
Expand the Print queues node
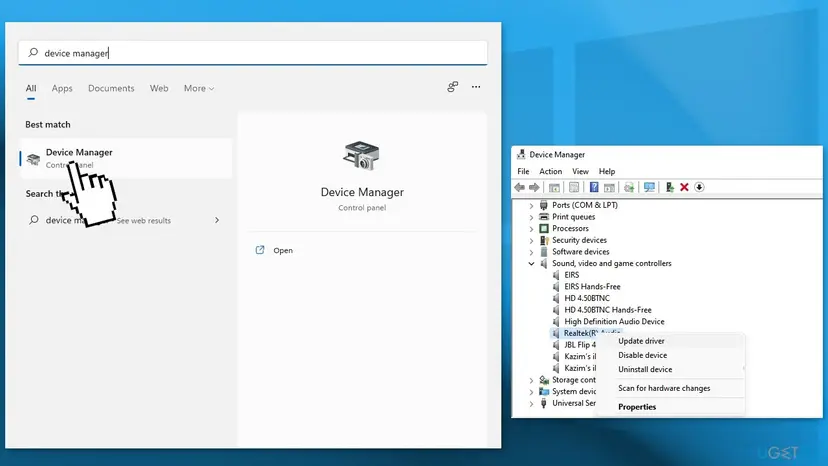pos(531,217)
